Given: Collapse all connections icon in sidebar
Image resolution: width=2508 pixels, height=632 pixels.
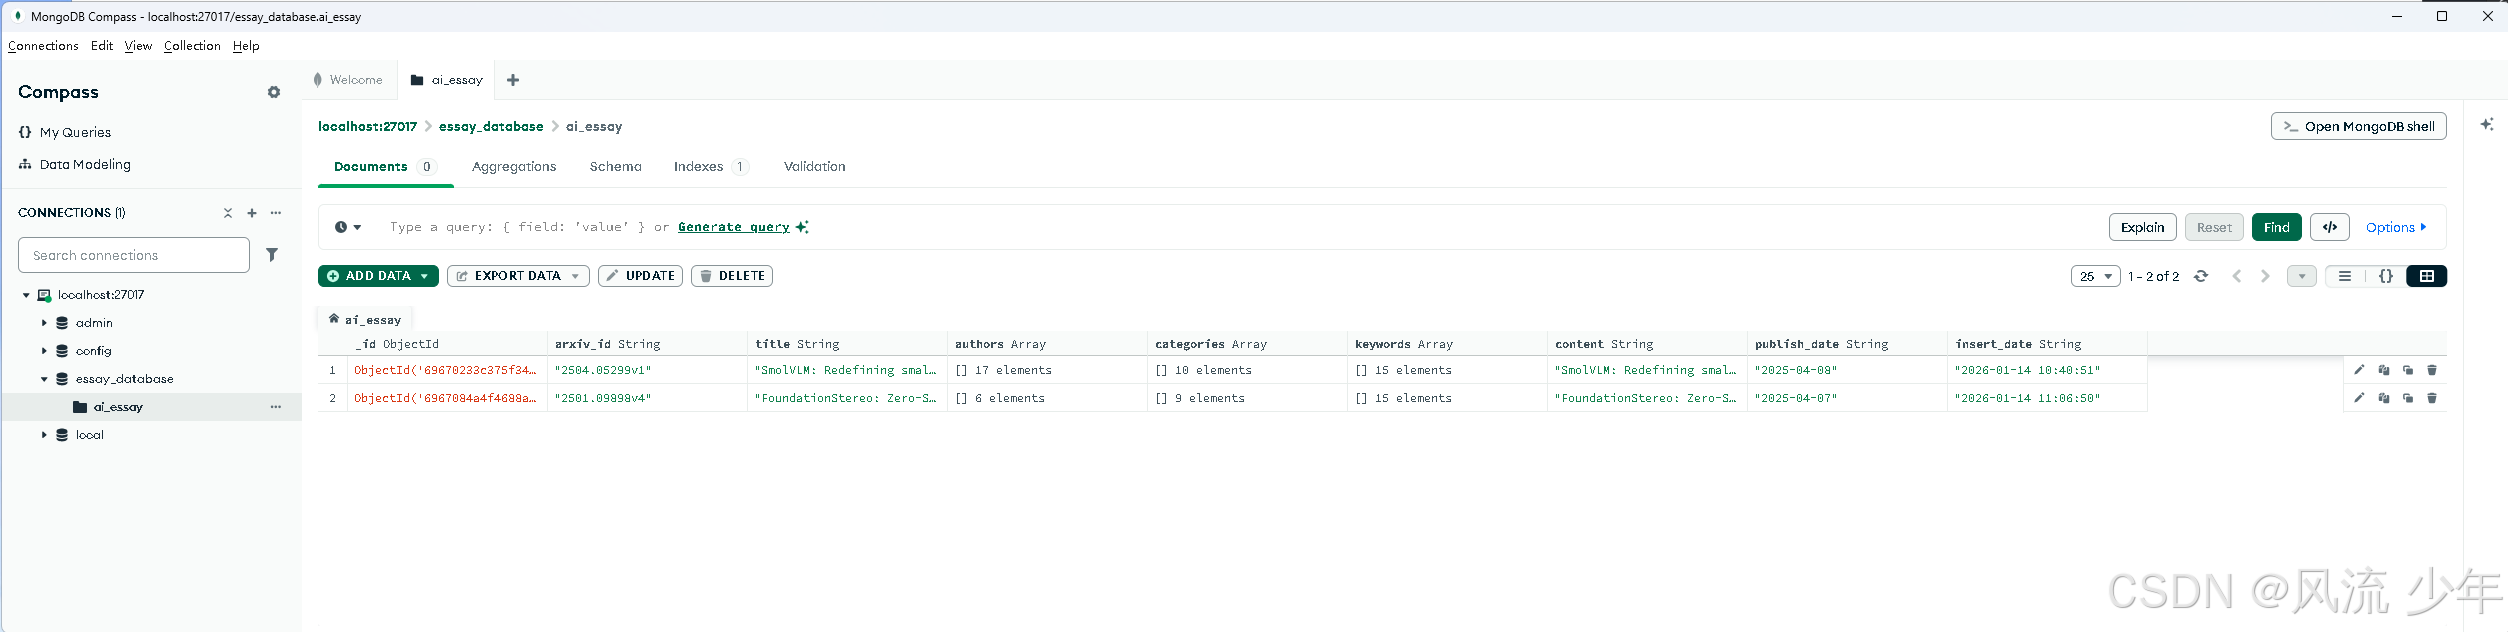Looking at the screenshot, I should pyautogui.click(x=228, y=213).
